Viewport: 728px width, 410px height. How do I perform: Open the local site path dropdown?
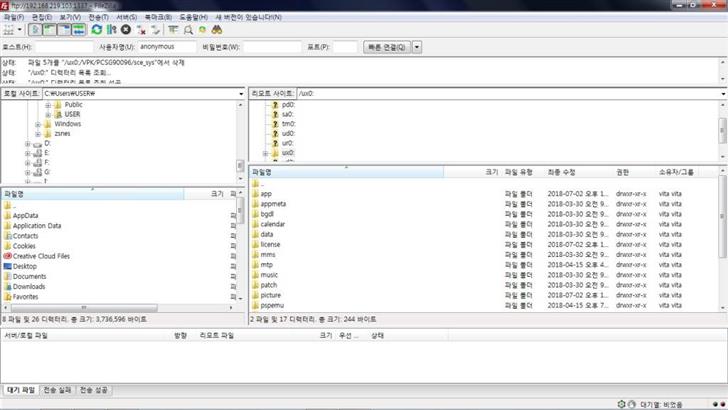click(x=241, y=93)
